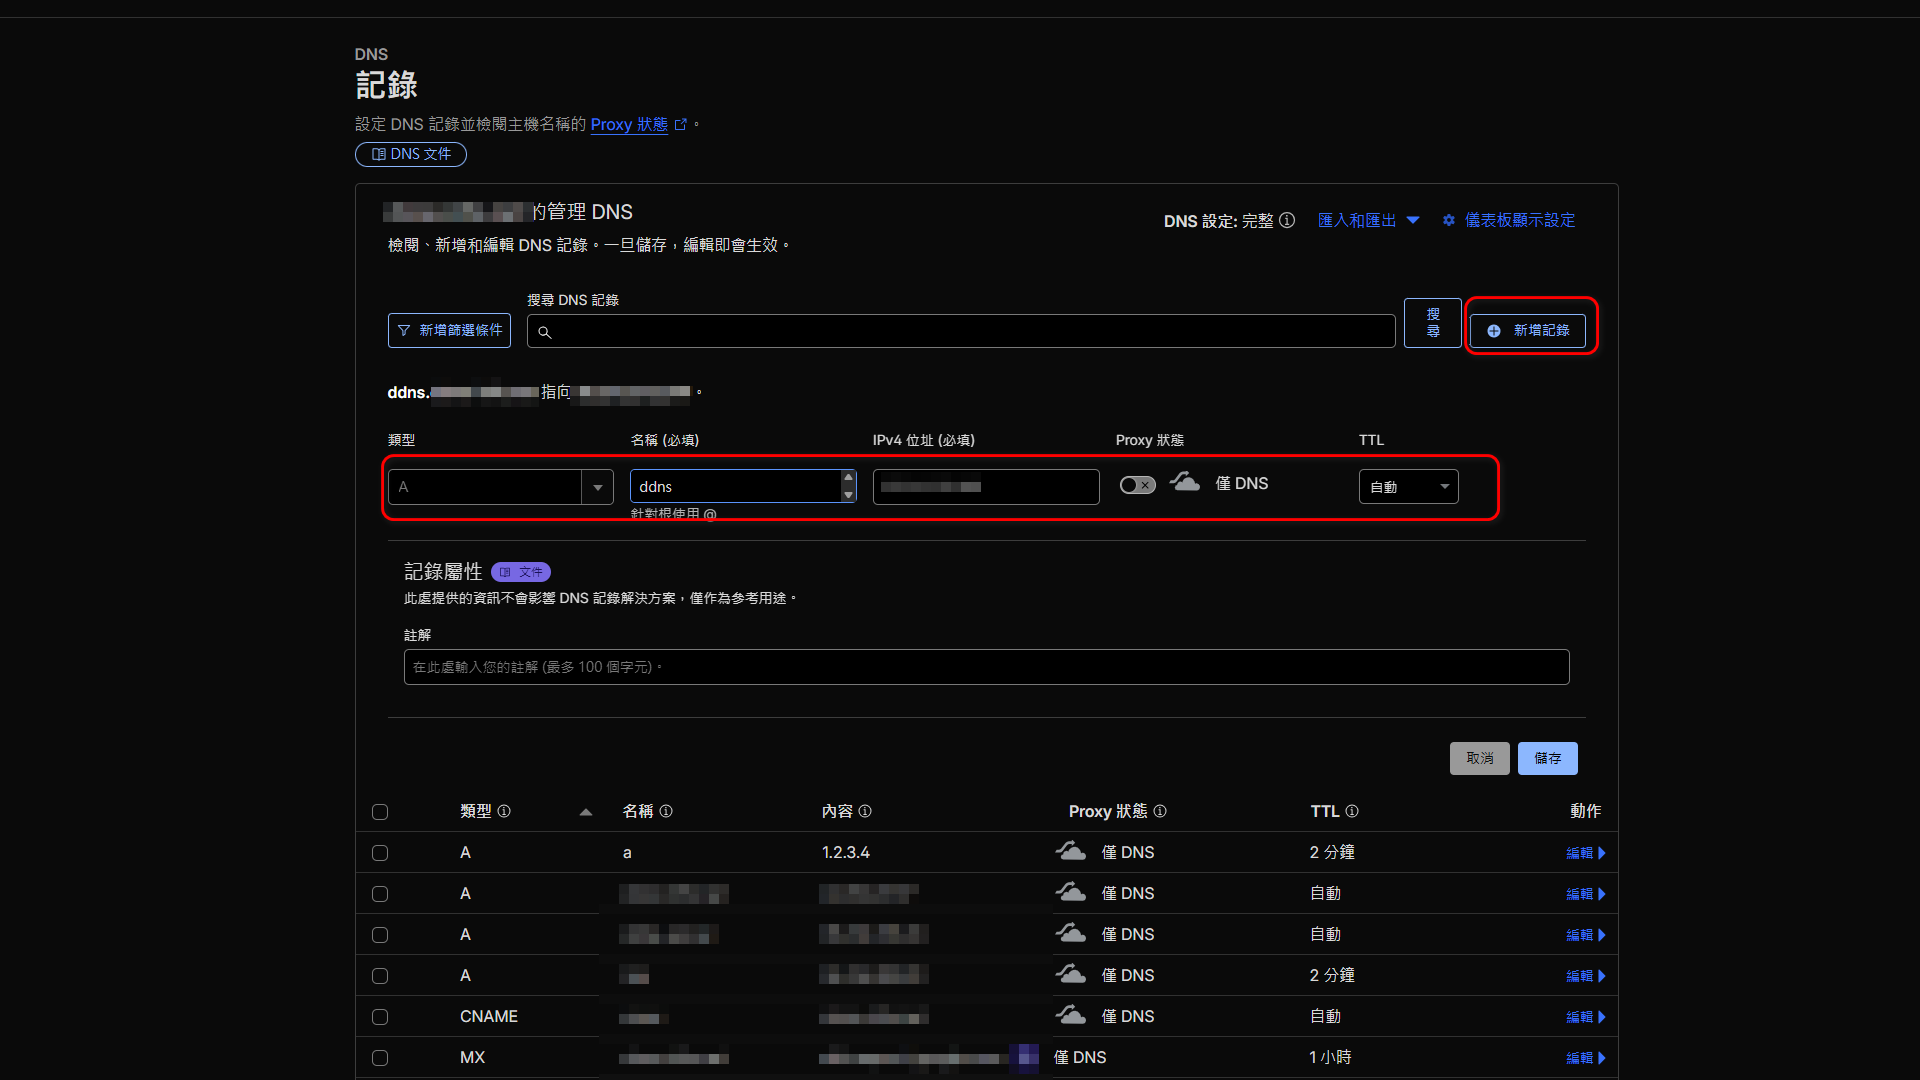This screenshot has height=1080, width=1920.
Task: Click the cloud icon next to 僅 DNS
Action: pyautogui.click(x=1185, y=482)
